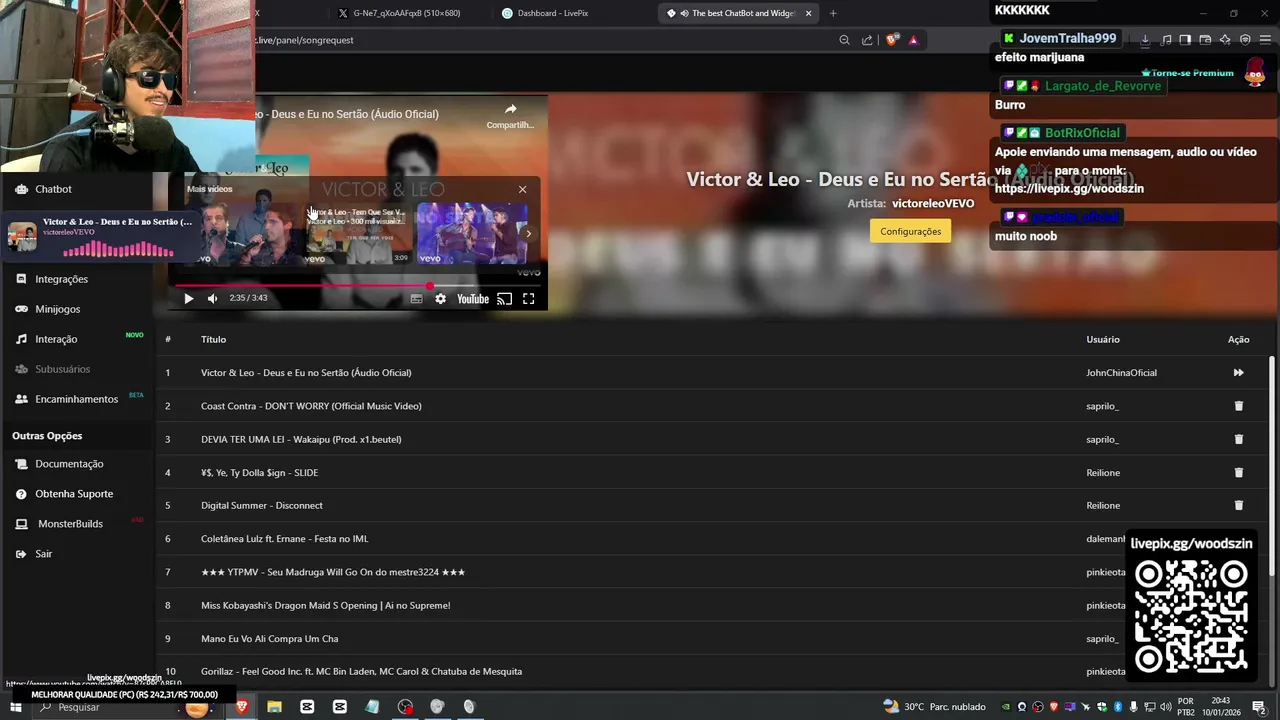Skip the current song Deus e Eu no Sertão

[1238, 373]
